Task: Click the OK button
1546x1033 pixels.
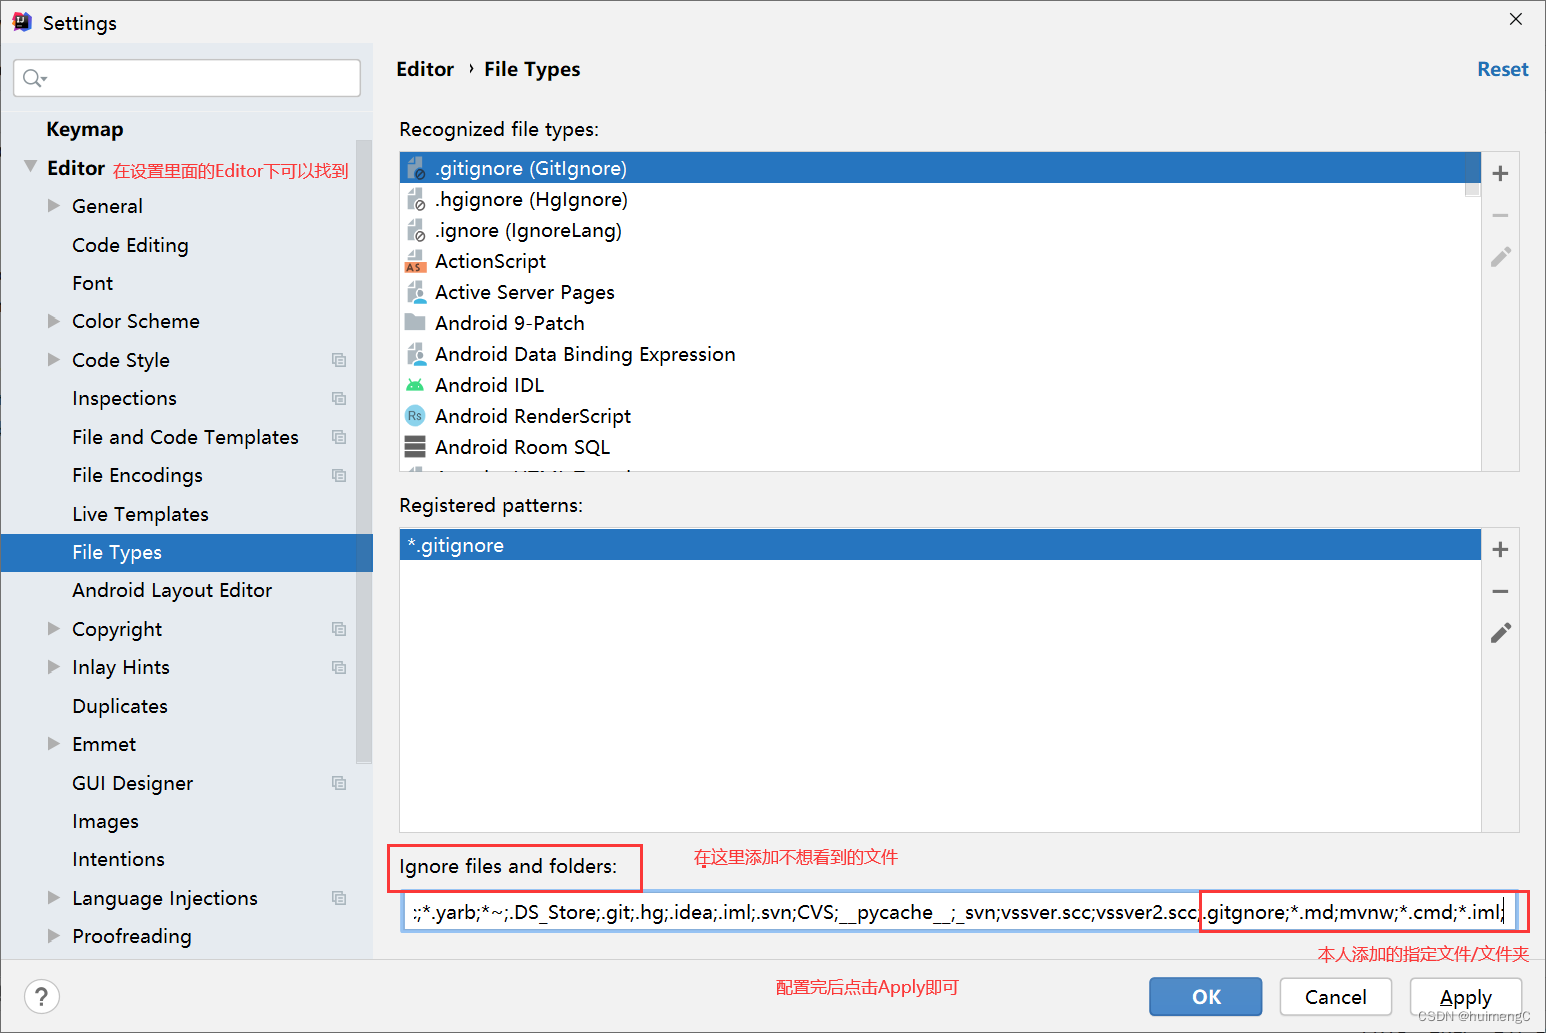Action: [1206, 996]
